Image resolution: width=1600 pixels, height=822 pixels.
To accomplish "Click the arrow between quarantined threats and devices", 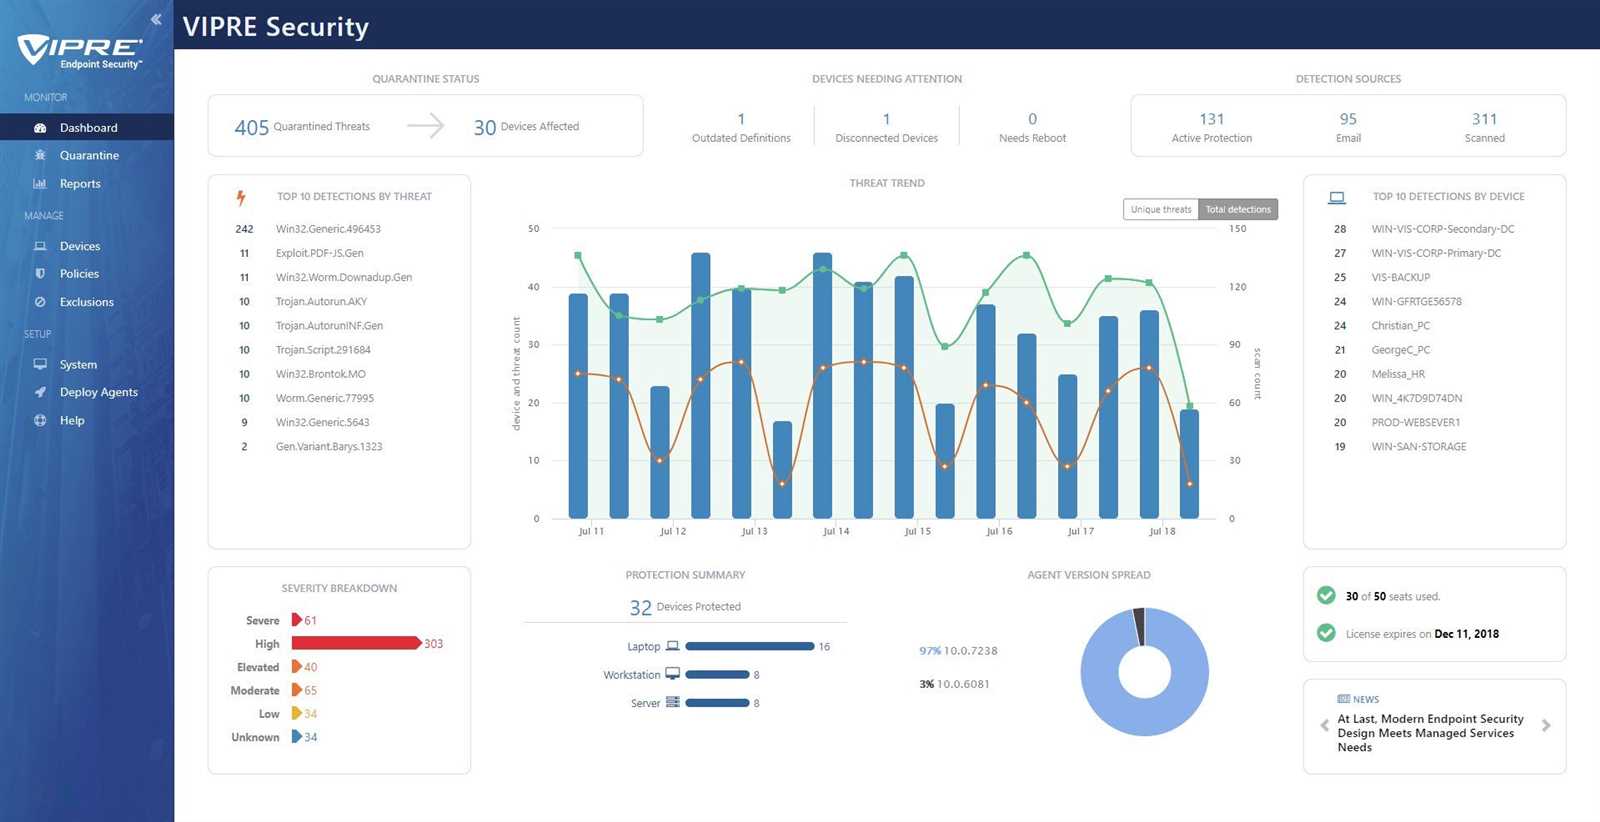I will [x=426, y=126].
